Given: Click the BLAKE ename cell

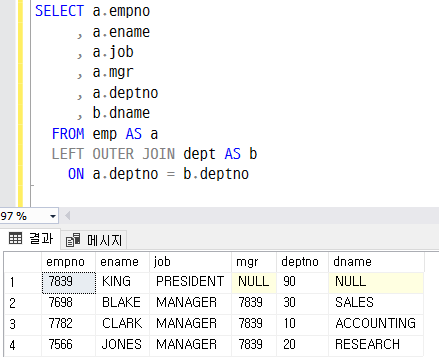Looking at the screenshot, I should tap(122, 304).
